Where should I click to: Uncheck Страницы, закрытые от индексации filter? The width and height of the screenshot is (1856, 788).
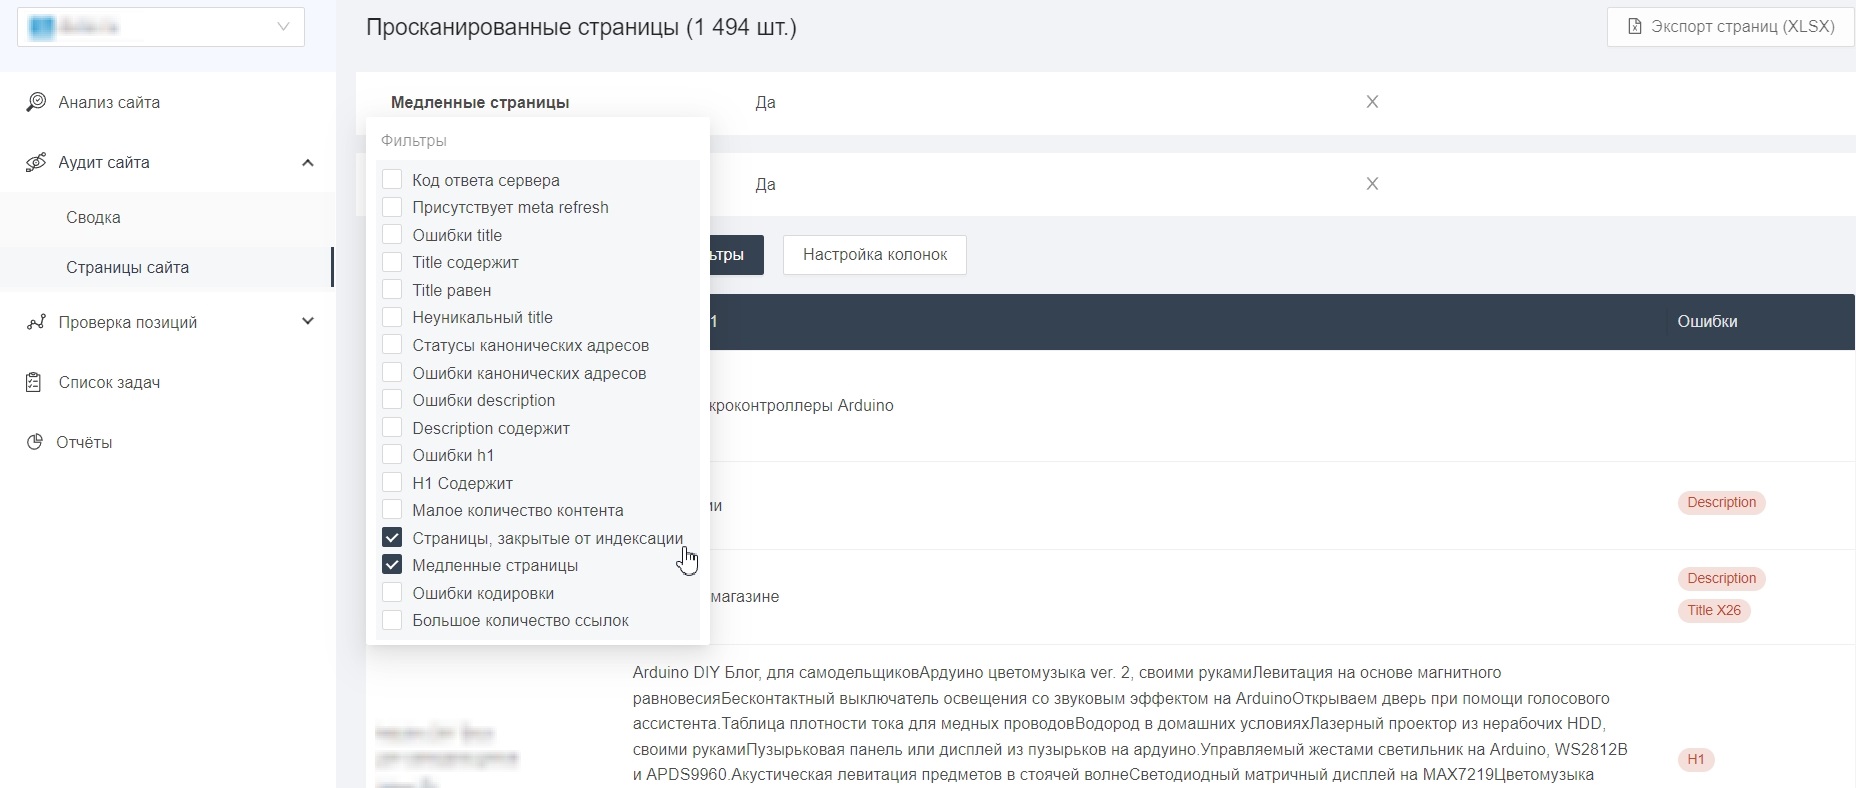392,538
